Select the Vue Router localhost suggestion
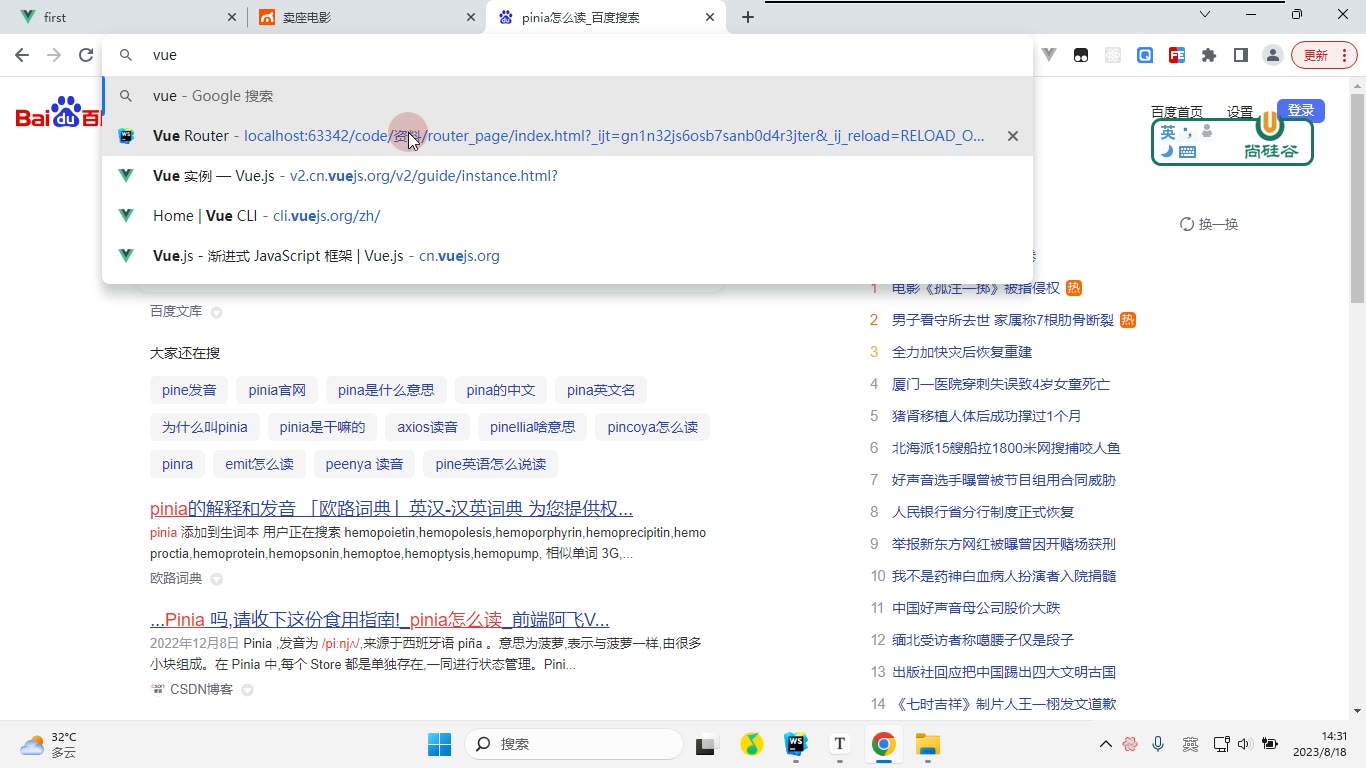 [567, 136]
